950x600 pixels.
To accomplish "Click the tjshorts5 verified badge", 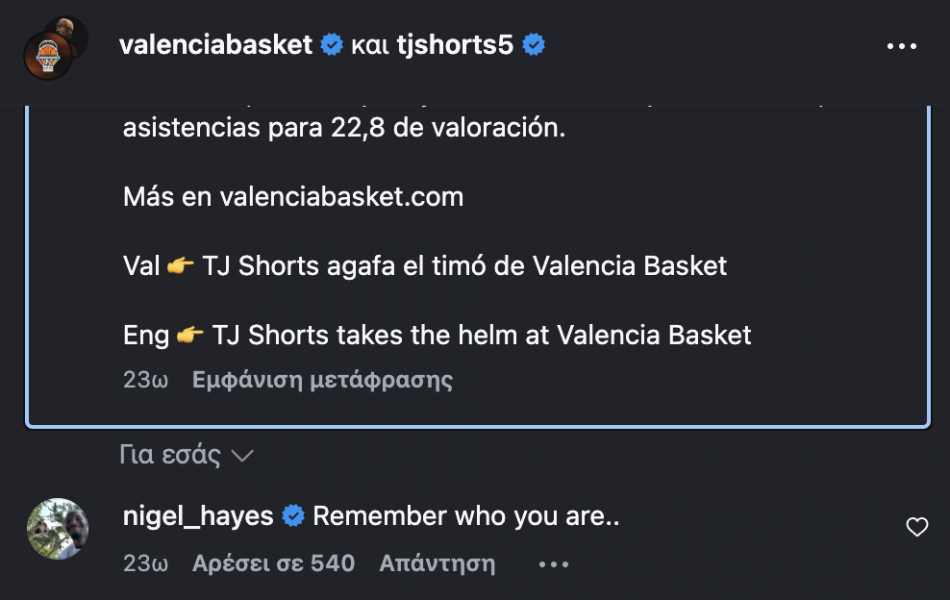I will click(533, 45).
